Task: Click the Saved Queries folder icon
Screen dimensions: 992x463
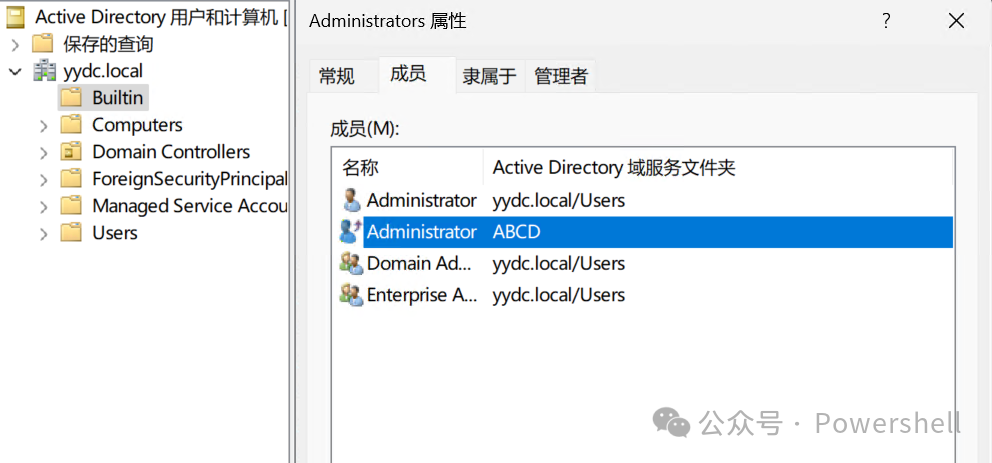Action: pos(42,44)
